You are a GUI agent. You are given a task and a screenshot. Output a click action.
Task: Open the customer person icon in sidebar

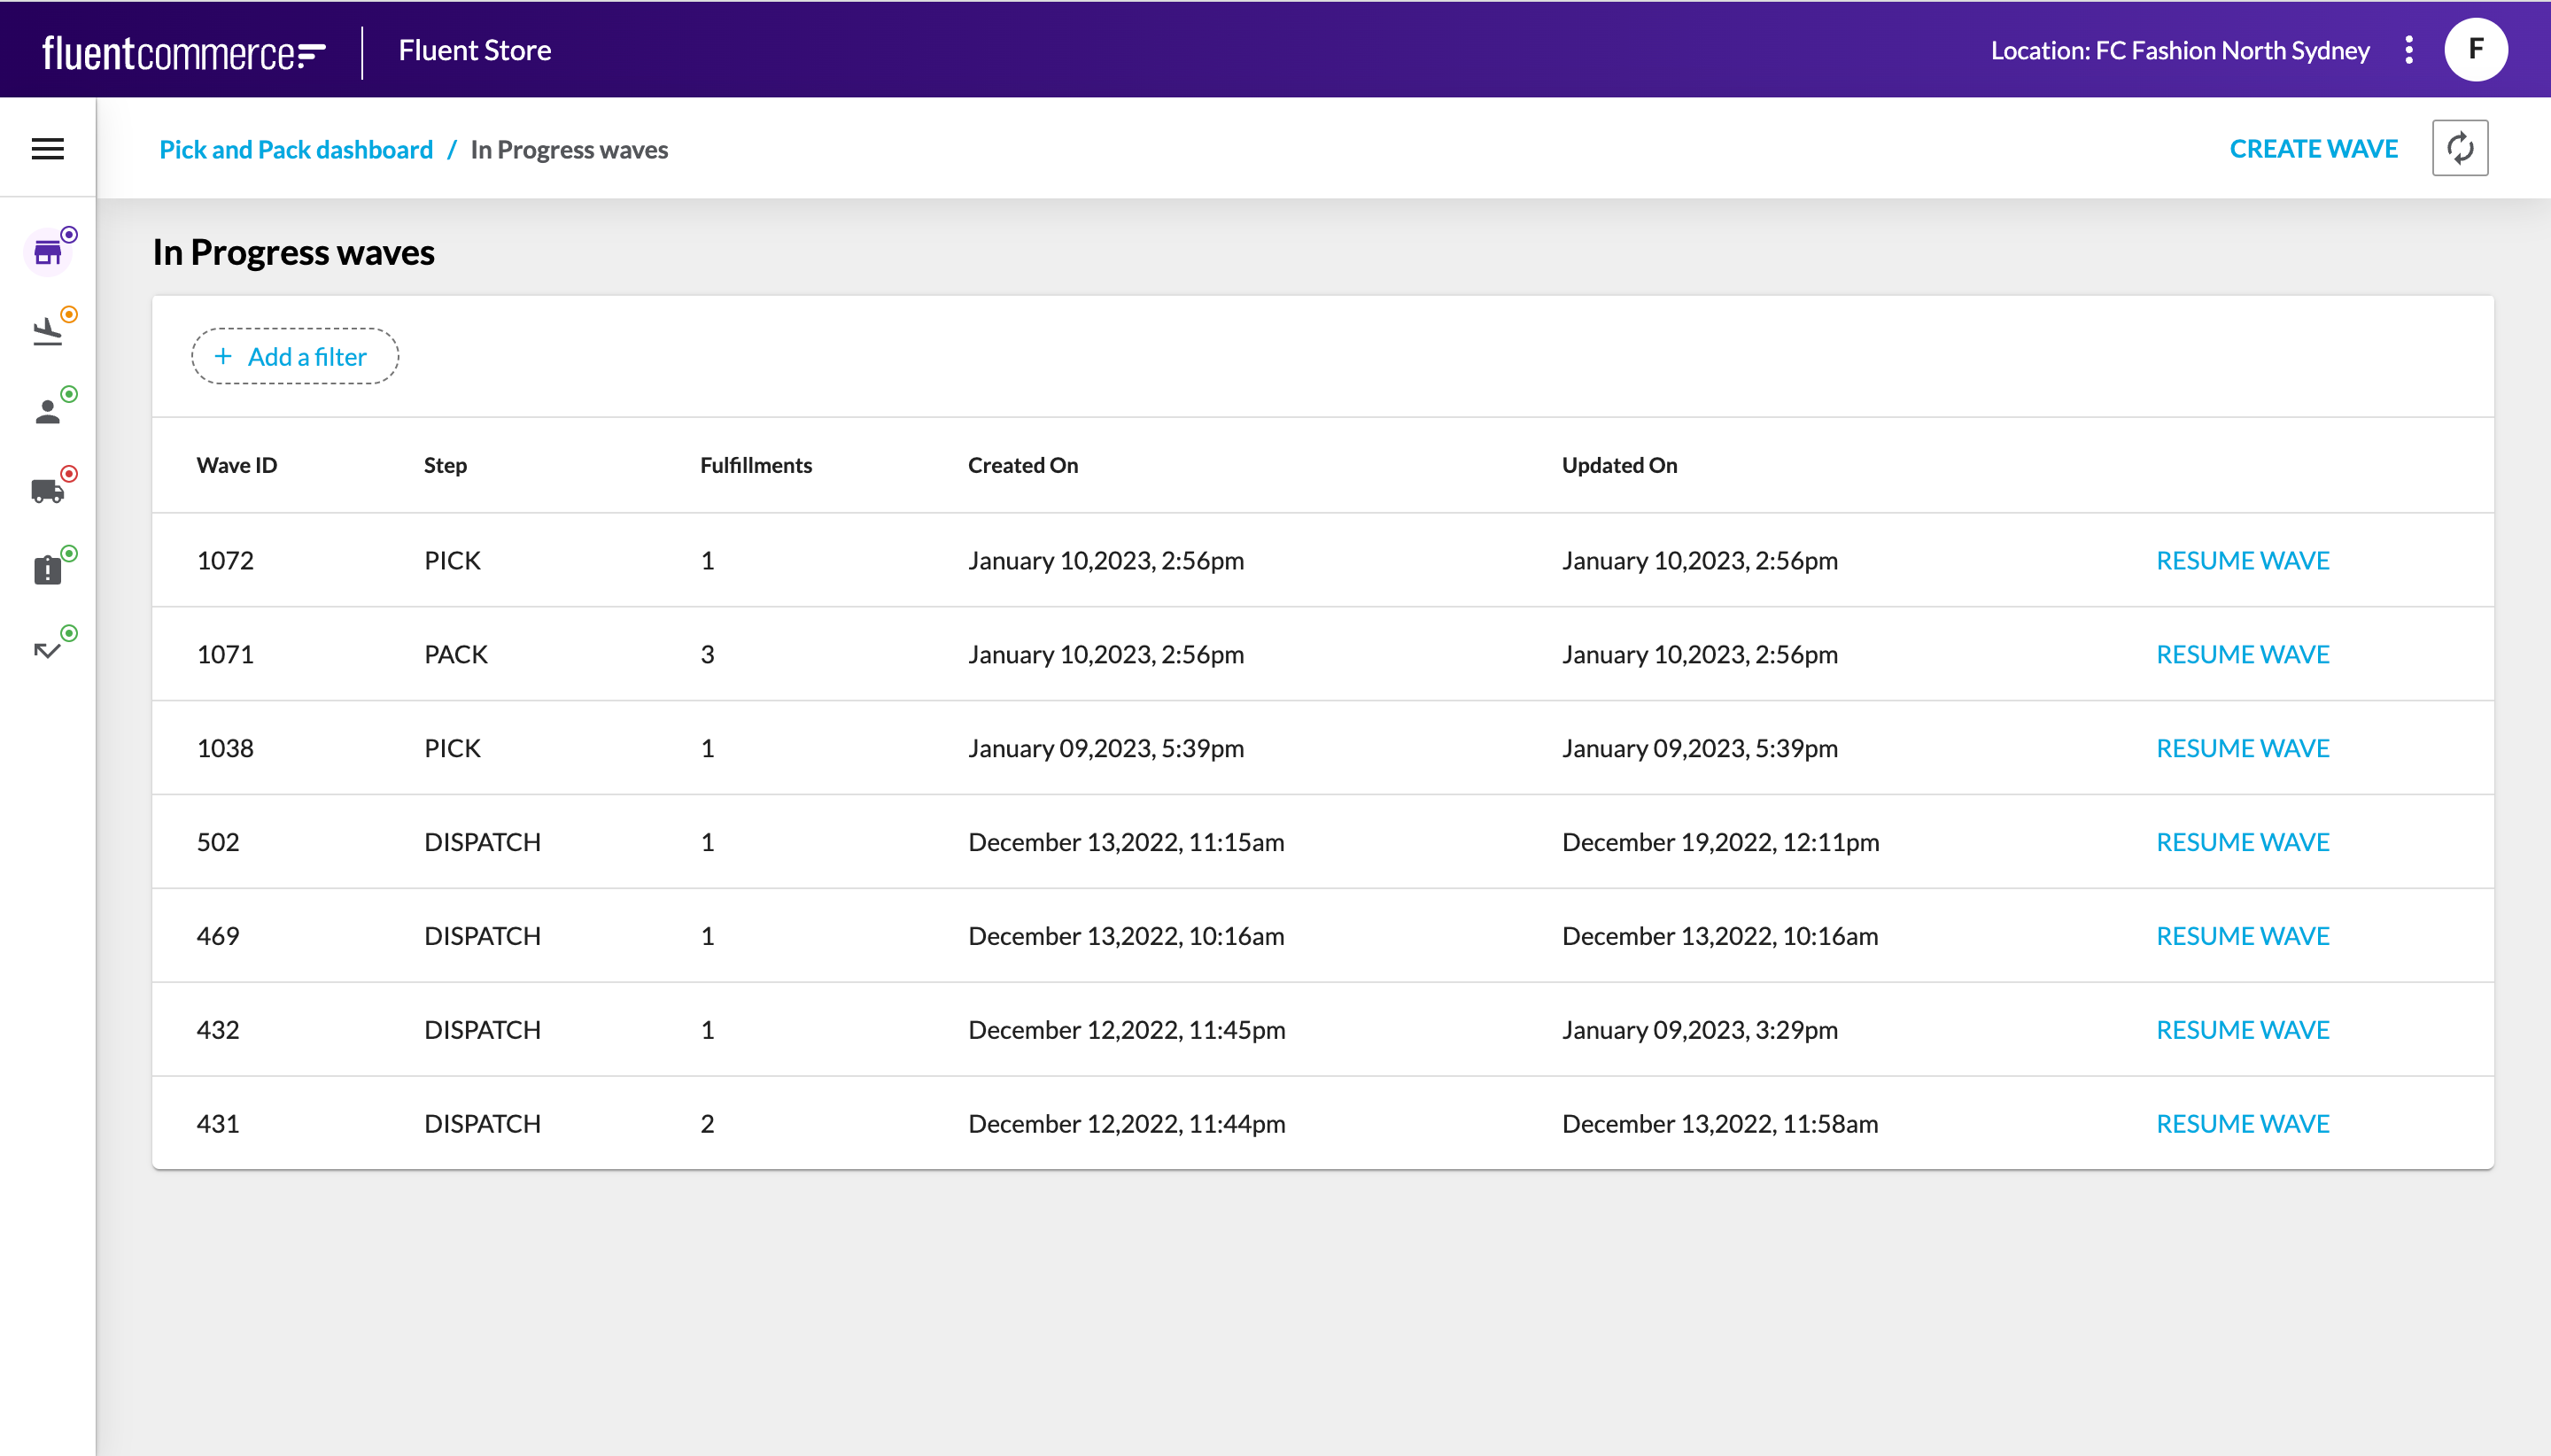coord(47,411)
